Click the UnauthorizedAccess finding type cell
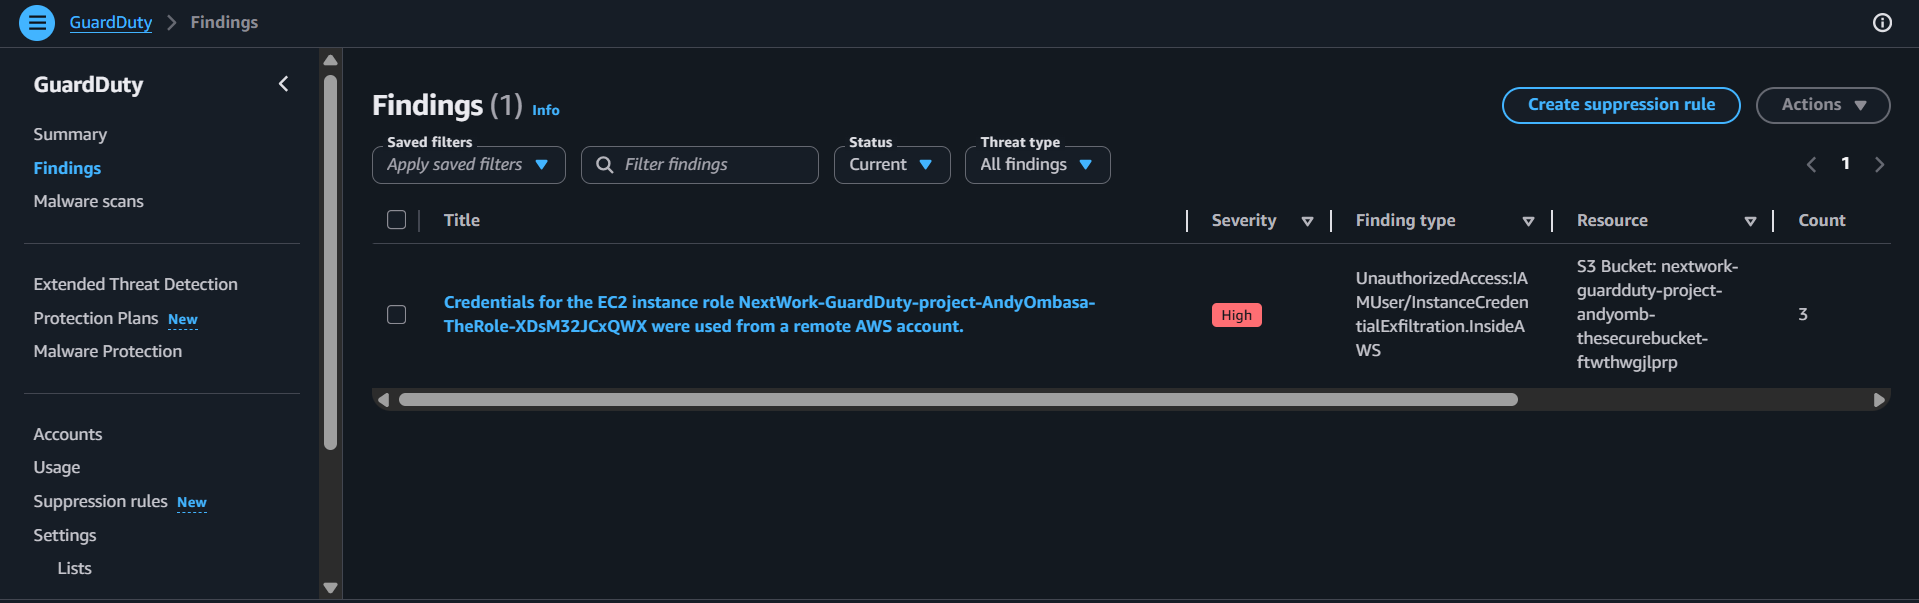 point(1442,314)
